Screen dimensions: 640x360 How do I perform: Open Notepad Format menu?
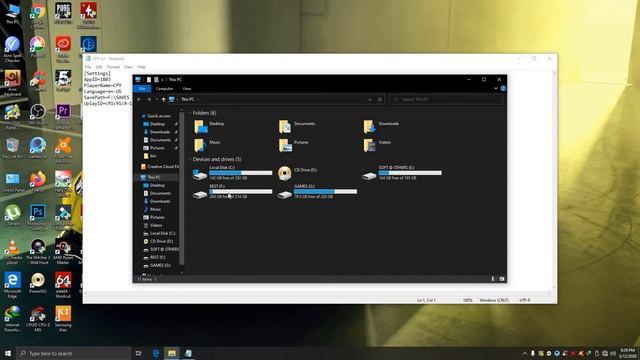(113, 67)
